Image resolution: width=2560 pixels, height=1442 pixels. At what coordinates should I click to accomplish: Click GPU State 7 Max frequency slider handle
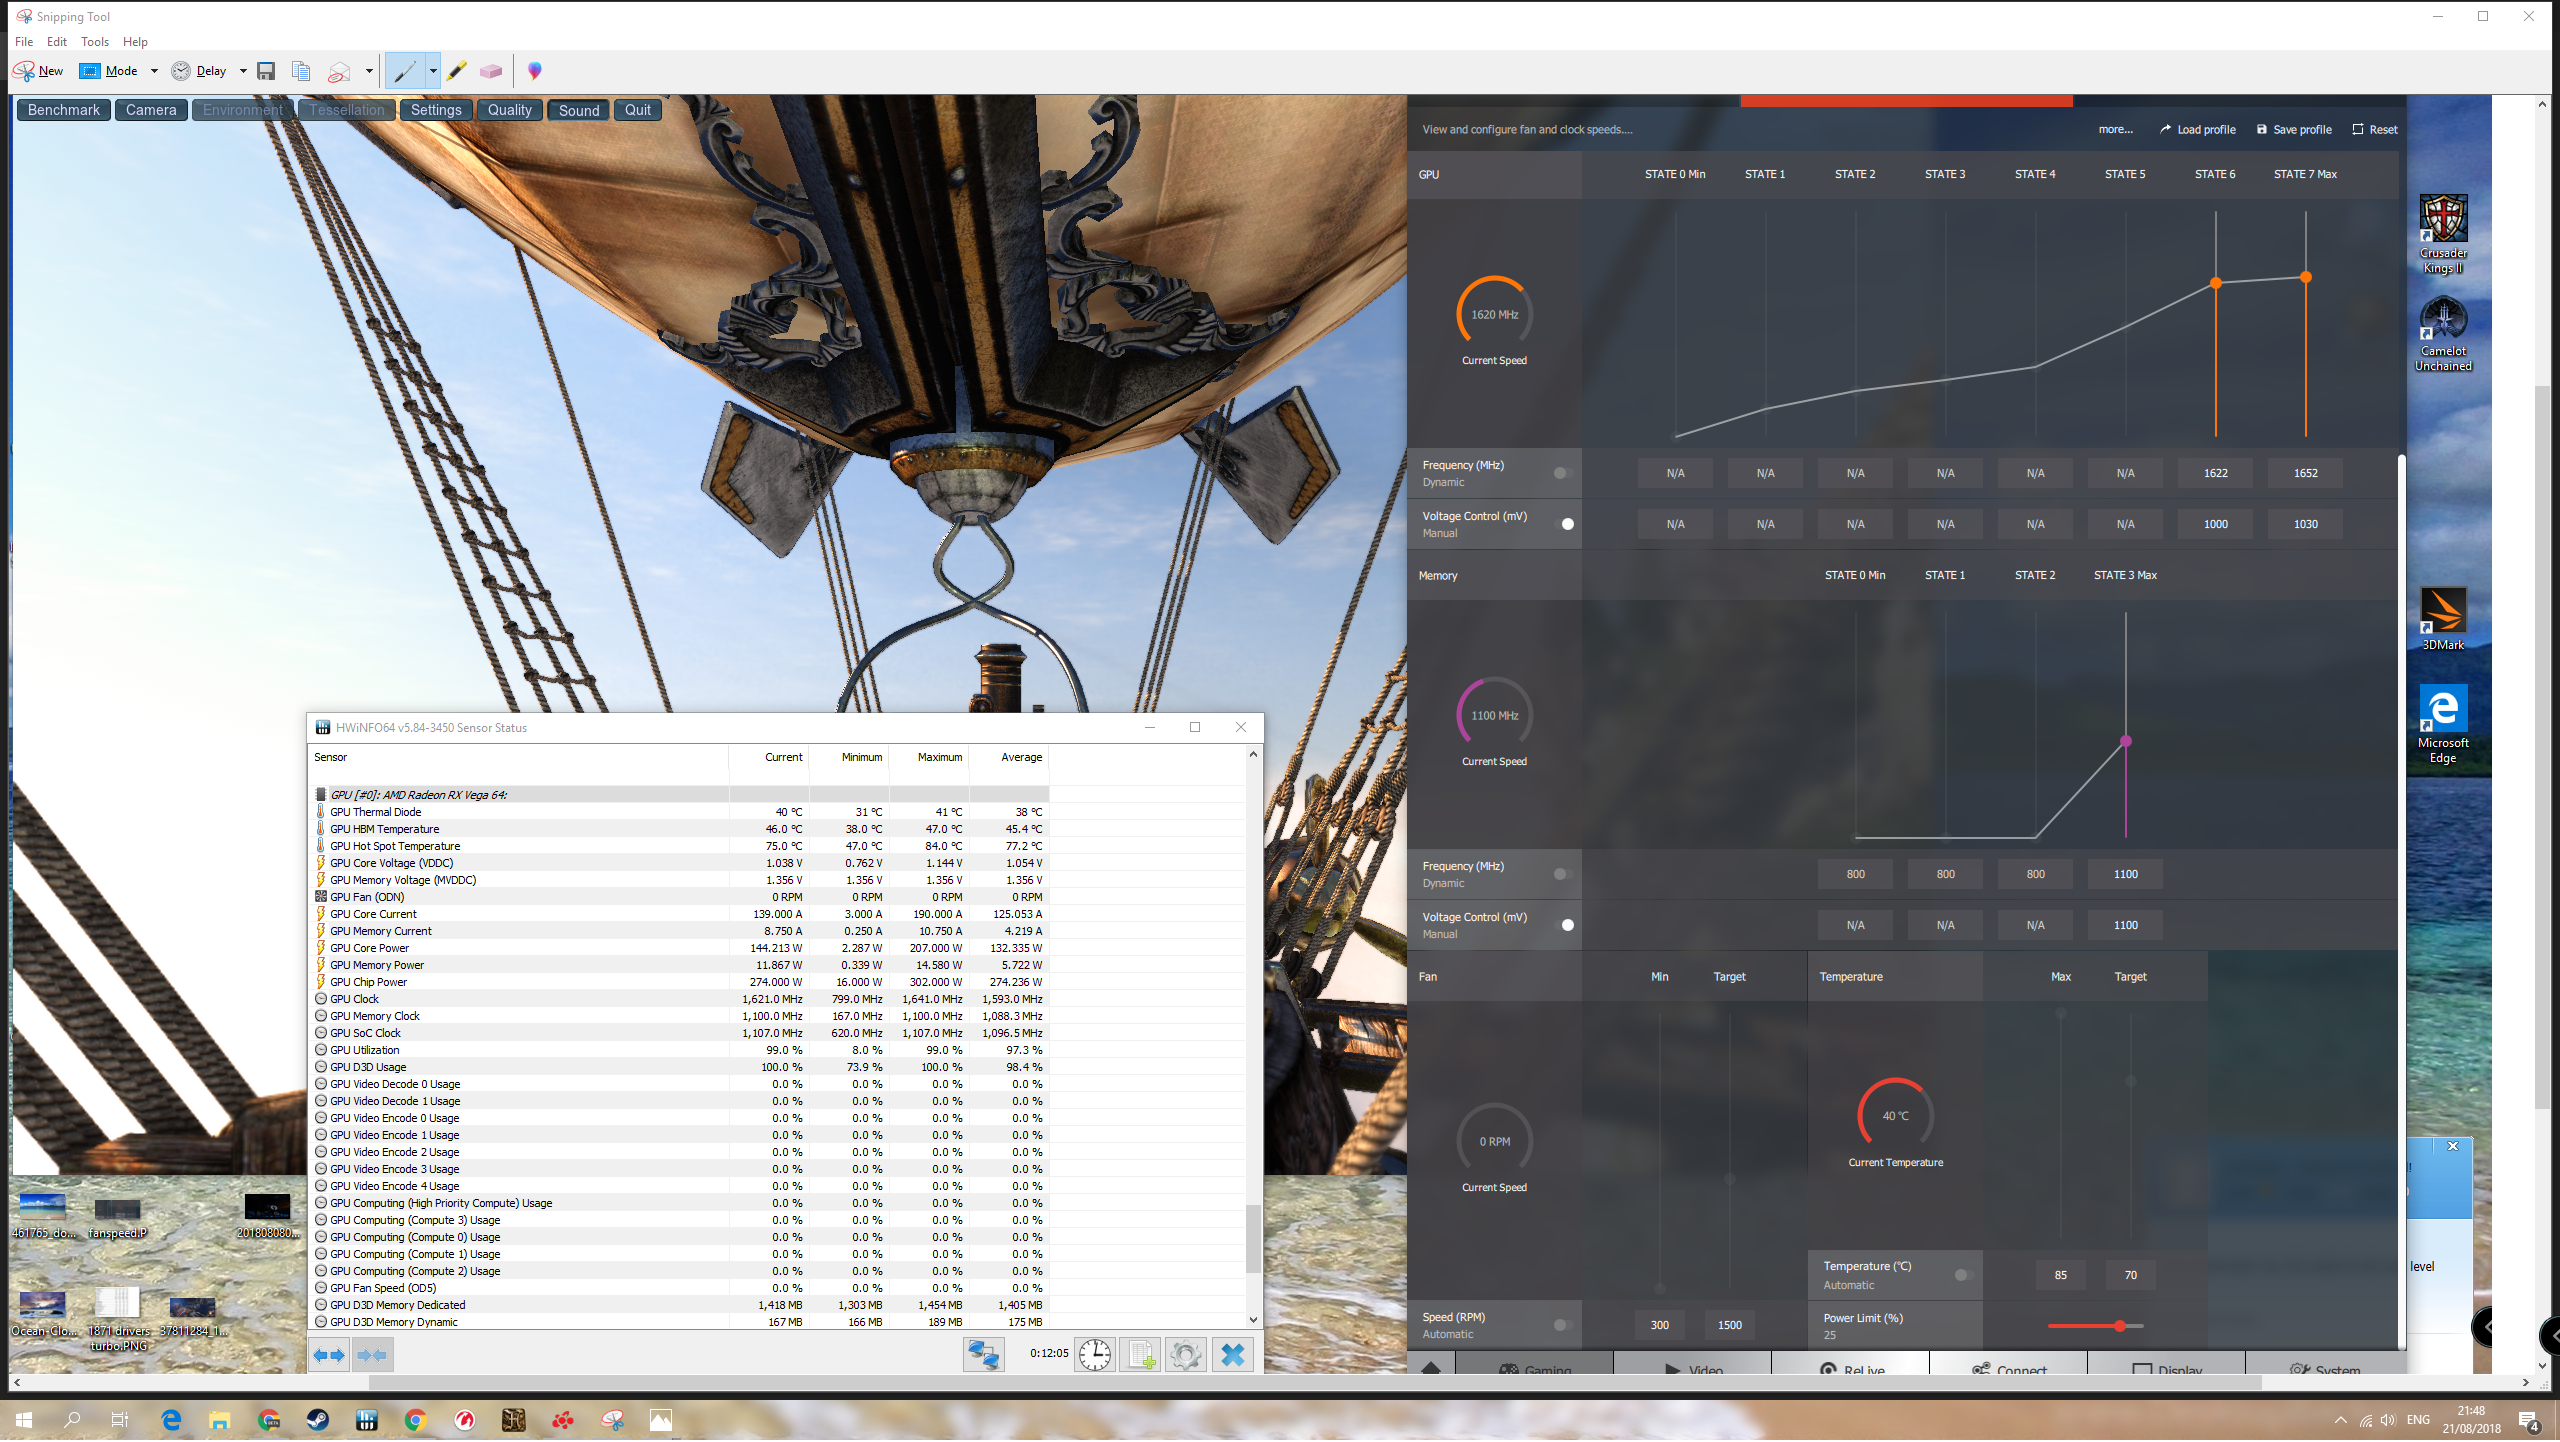(2306, 278)
